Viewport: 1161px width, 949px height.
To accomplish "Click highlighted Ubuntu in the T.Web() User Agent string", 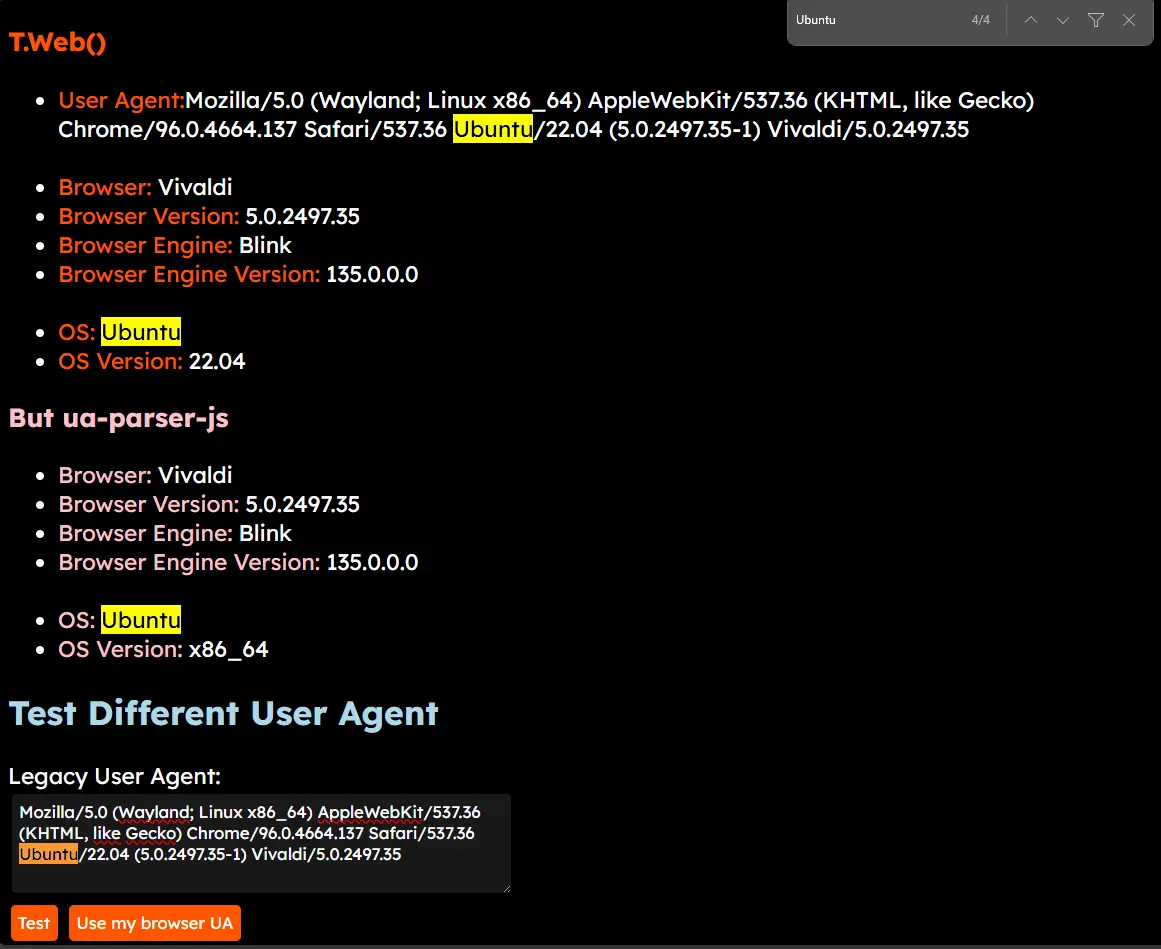I will (x=492, y=129).
